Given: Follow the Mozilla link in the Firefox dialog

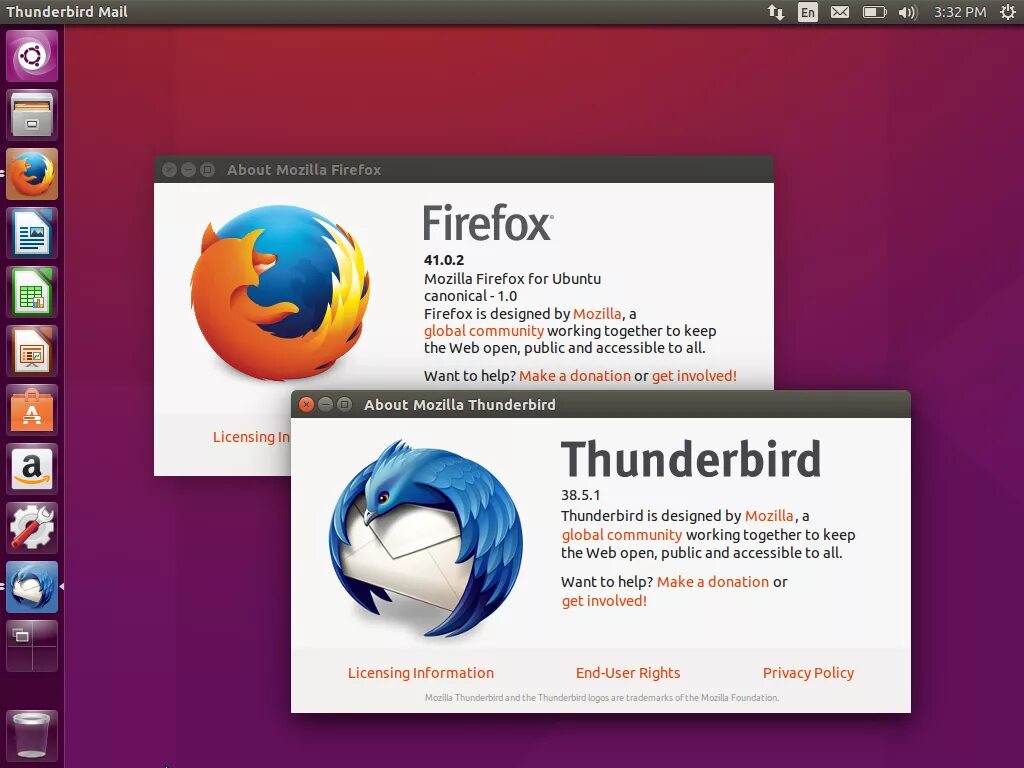Looking at the screenshot, I should tap(597, 313).
